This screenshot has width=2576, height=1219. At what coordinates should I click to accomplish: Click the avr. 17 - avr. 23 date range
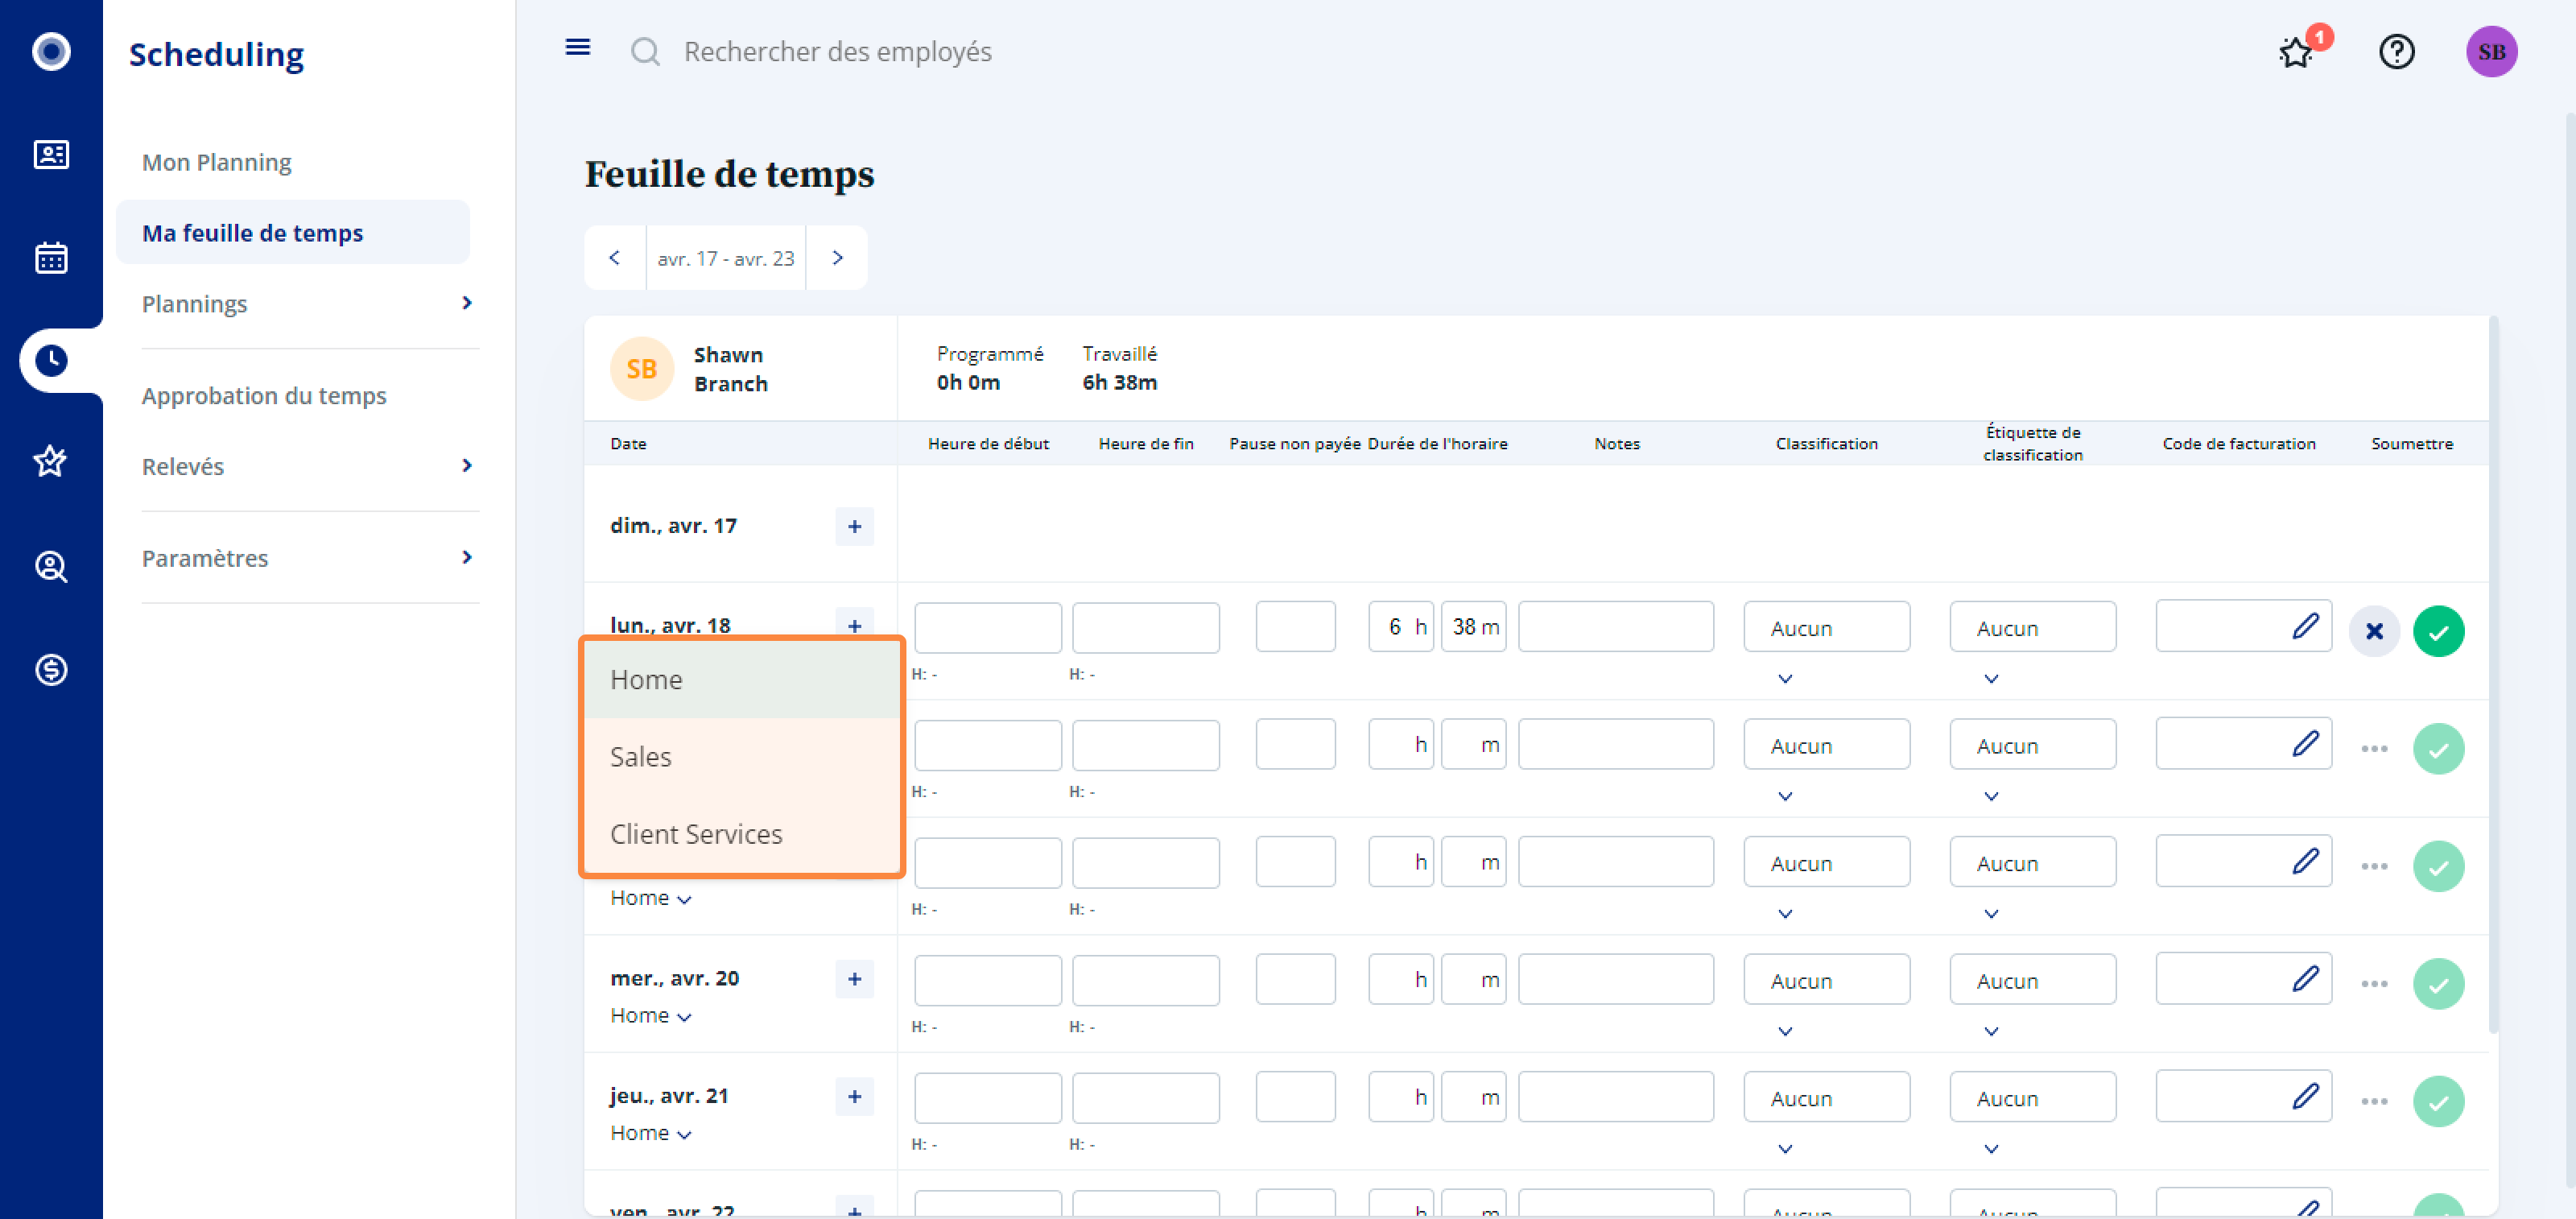point(726,258)
